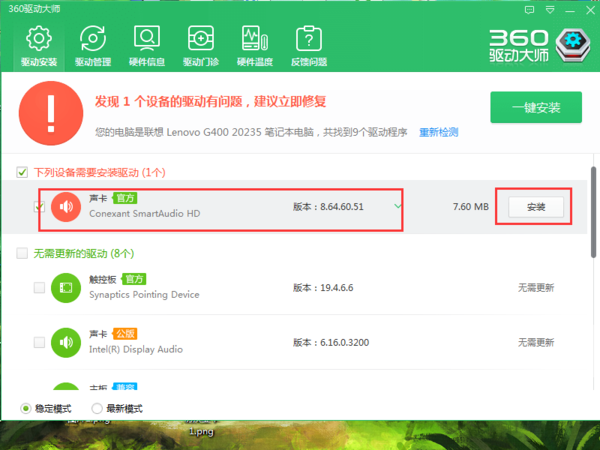Click the Synaptics Pointing Device name
Image resolution: width=600 pixels, height=450 pixels.
tap(144, 295)
